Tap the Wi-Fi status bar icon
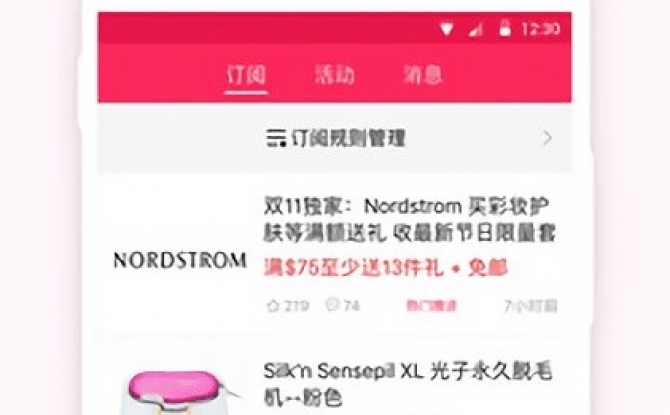This screenshot has height=415, width=670. (447, 29)
